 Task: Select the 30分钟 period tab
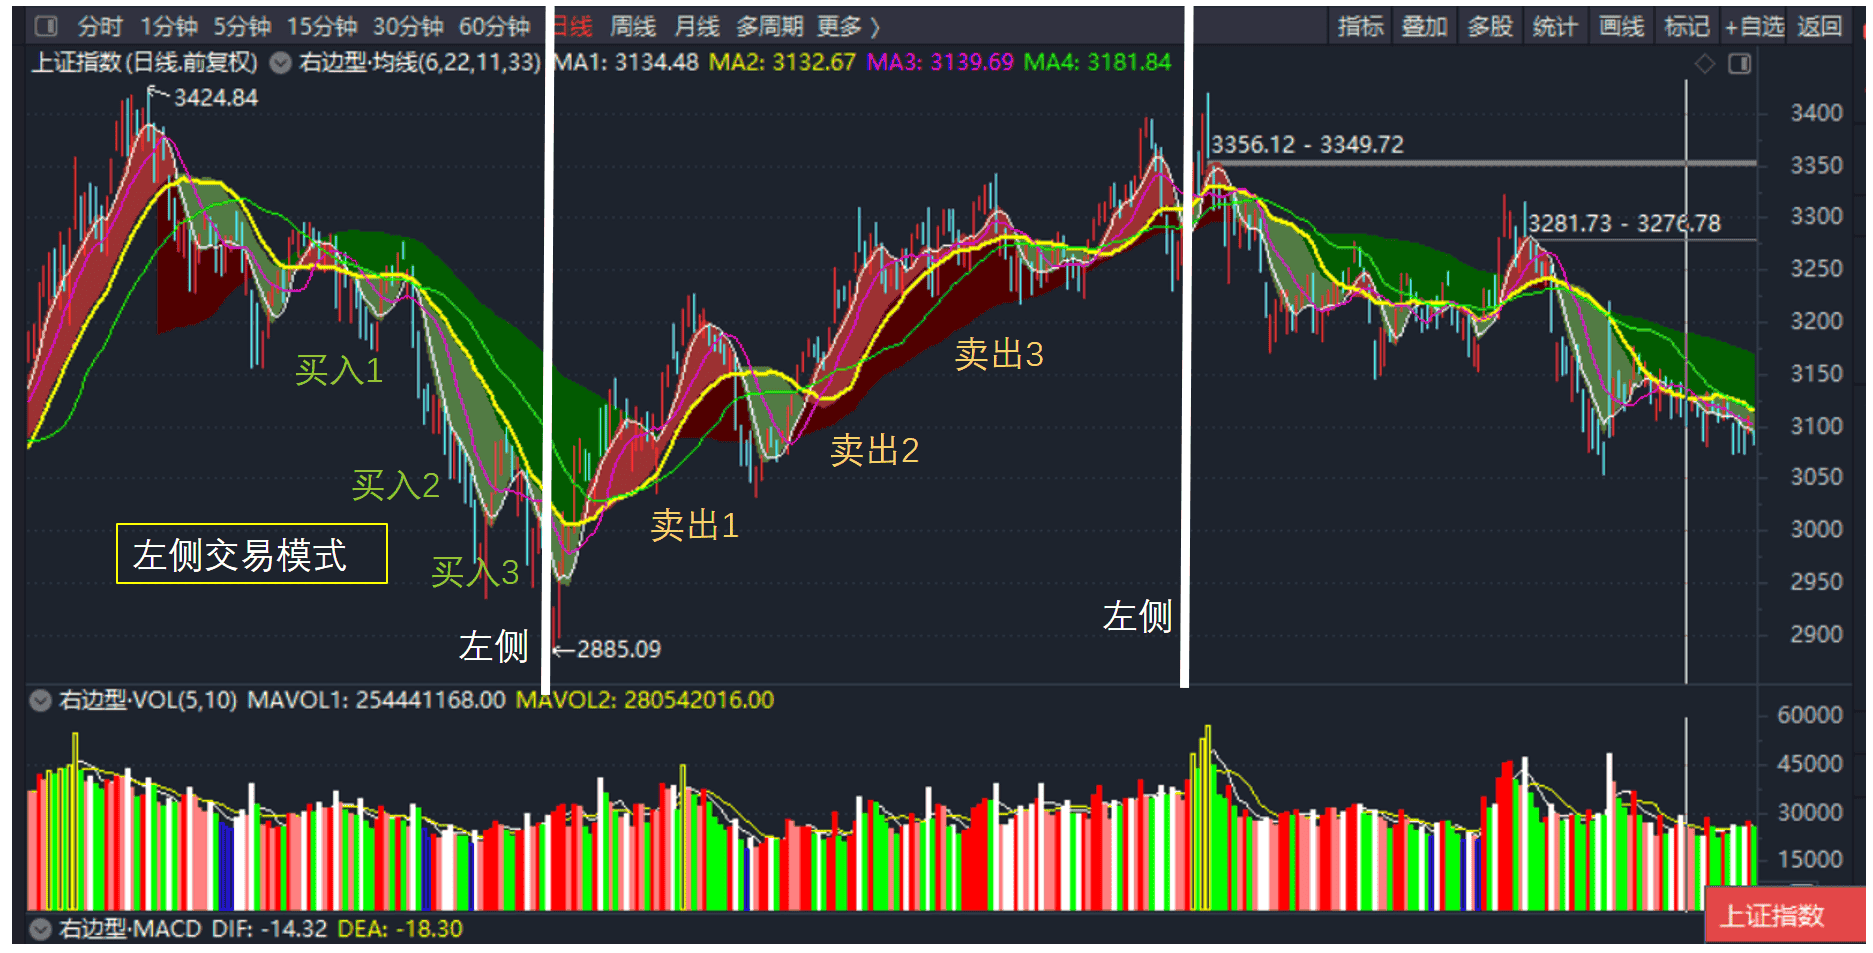click(x=408, y=26)
